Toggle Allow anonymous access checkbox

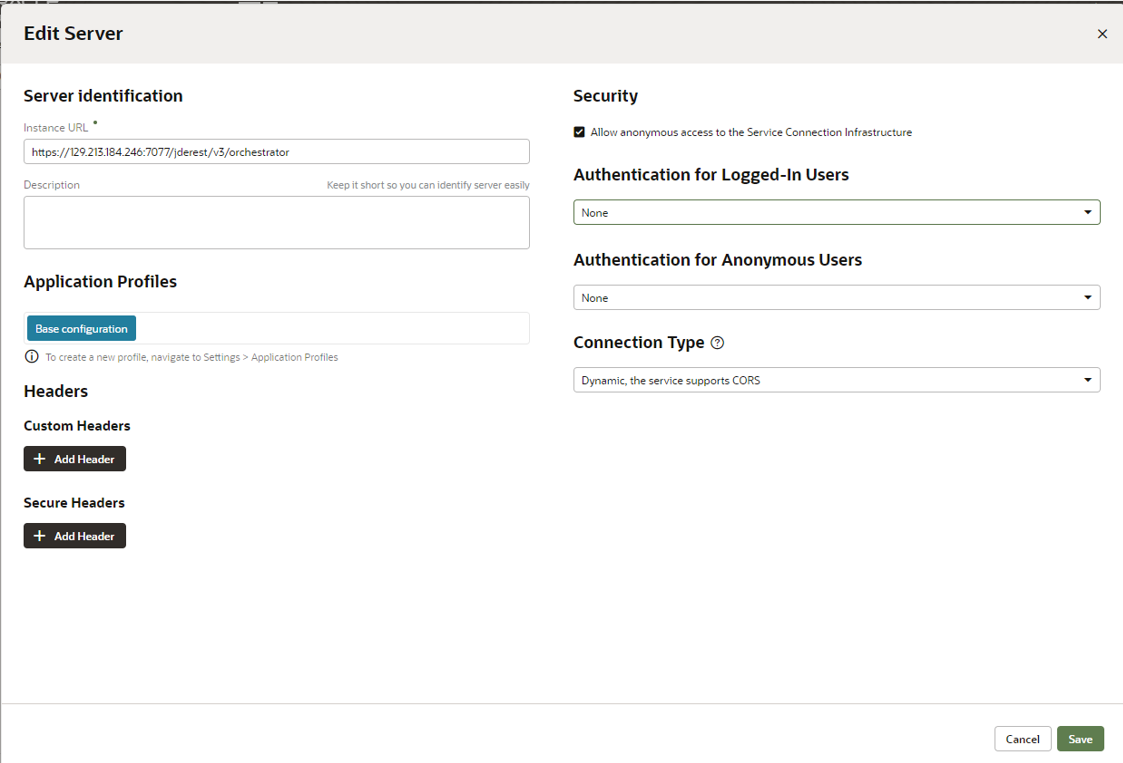[579, 132]
